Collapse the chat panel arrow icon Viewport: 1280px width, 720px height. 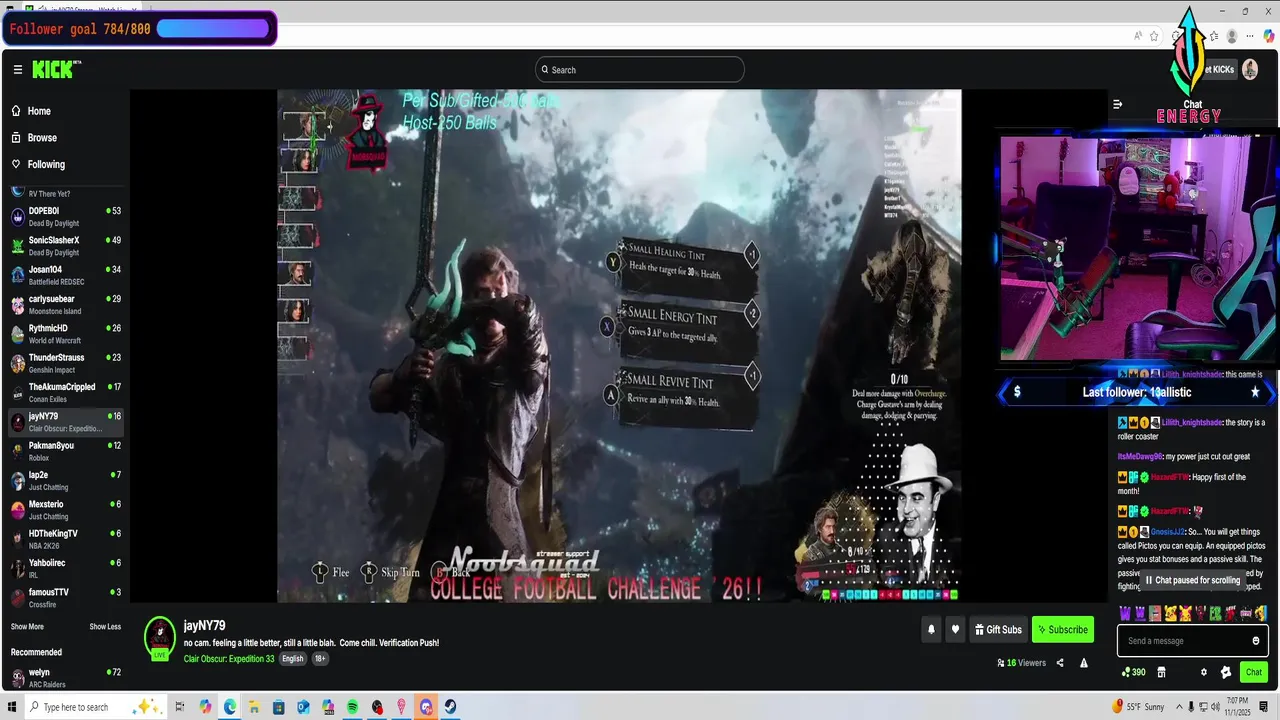pos(1118,104)
